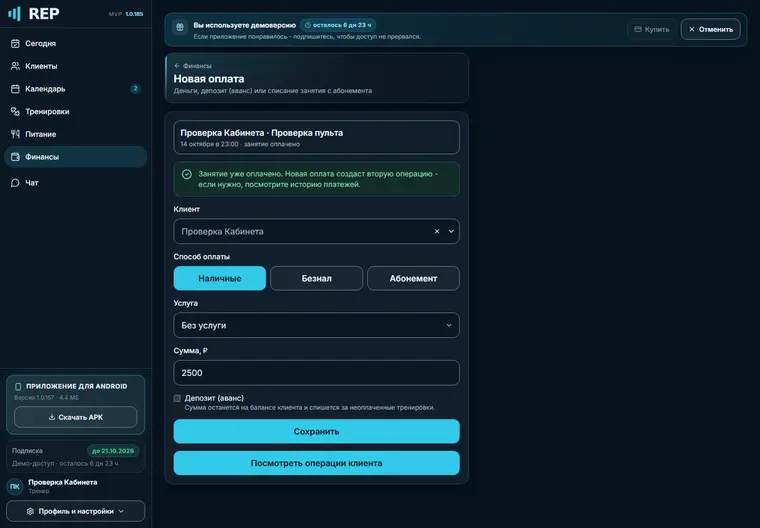Click the Чат speech bubble icon
Screen dimensions: 760x528
click(15, 183)
